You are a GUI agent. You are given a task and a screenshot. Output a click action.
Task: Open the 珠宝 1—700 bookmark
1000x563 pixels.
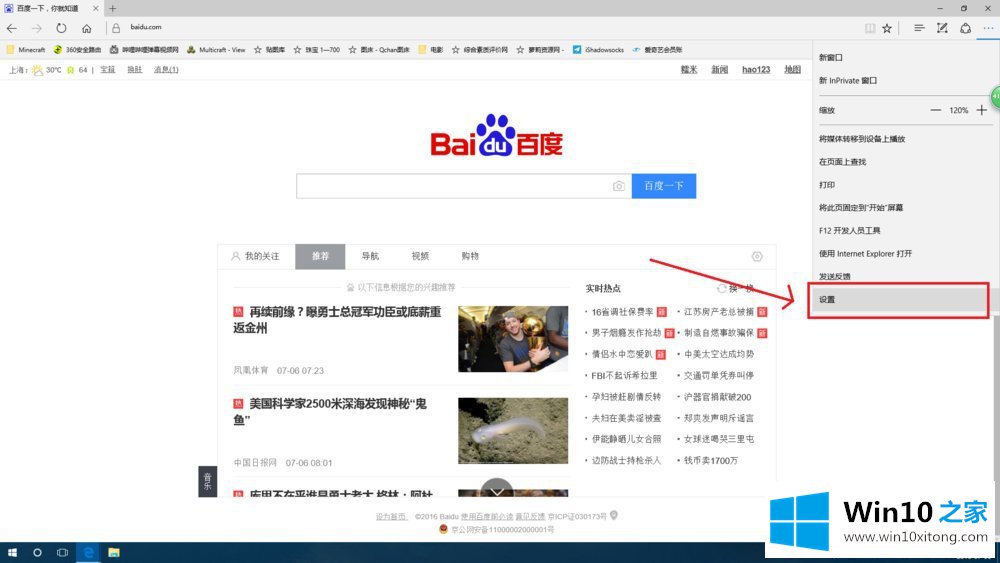point(317,50)
